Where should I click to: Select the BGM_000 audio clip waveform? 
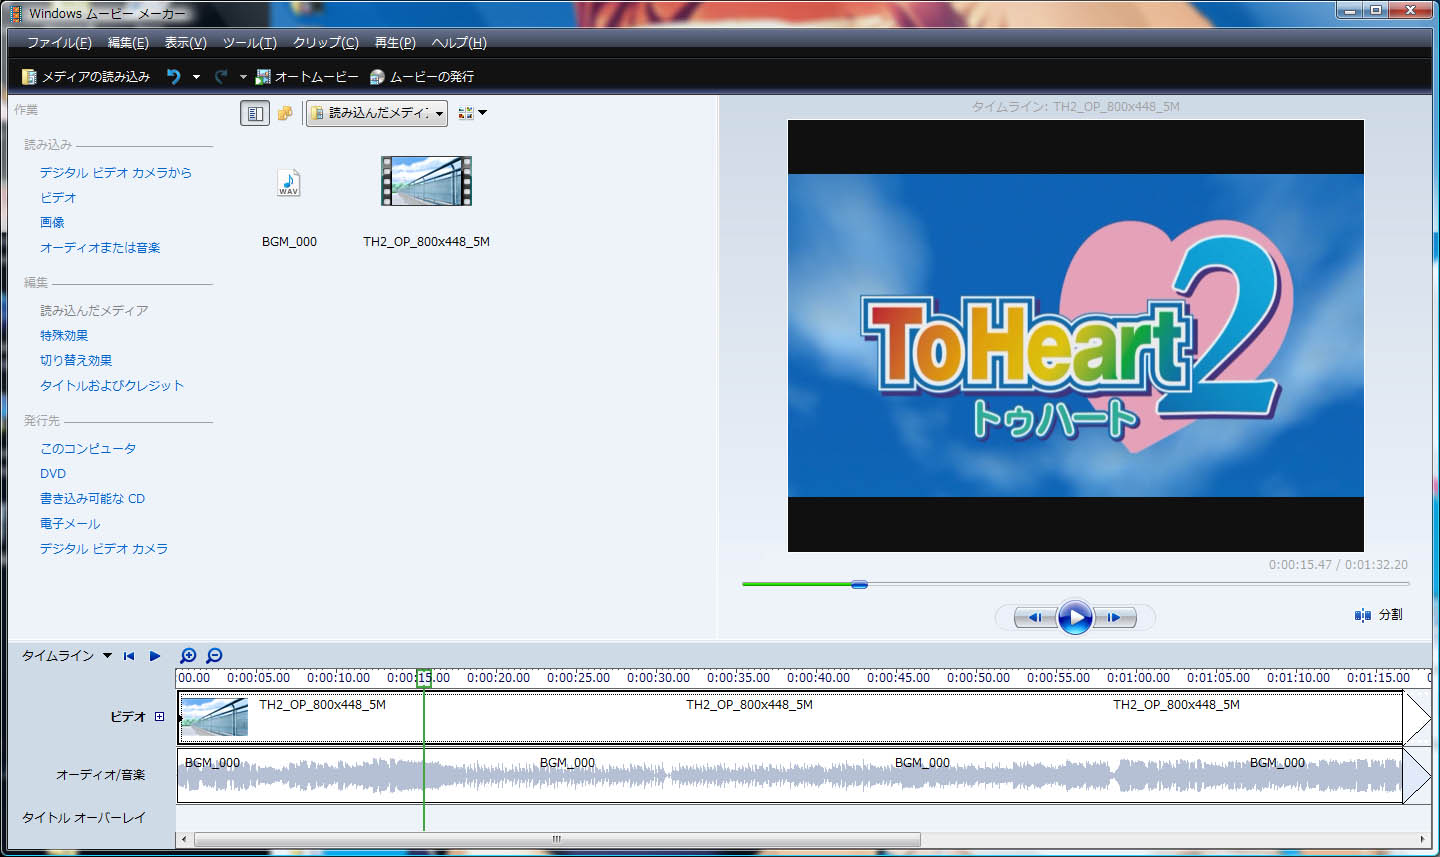(790, 776)
